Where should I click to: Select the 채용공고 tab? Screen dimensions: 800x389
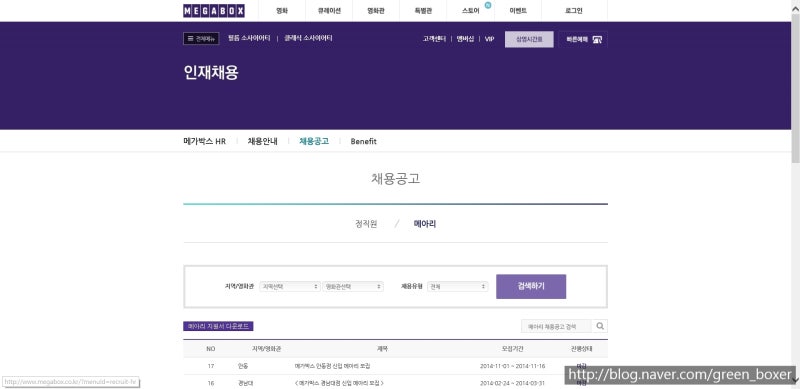tap(314, 141)
